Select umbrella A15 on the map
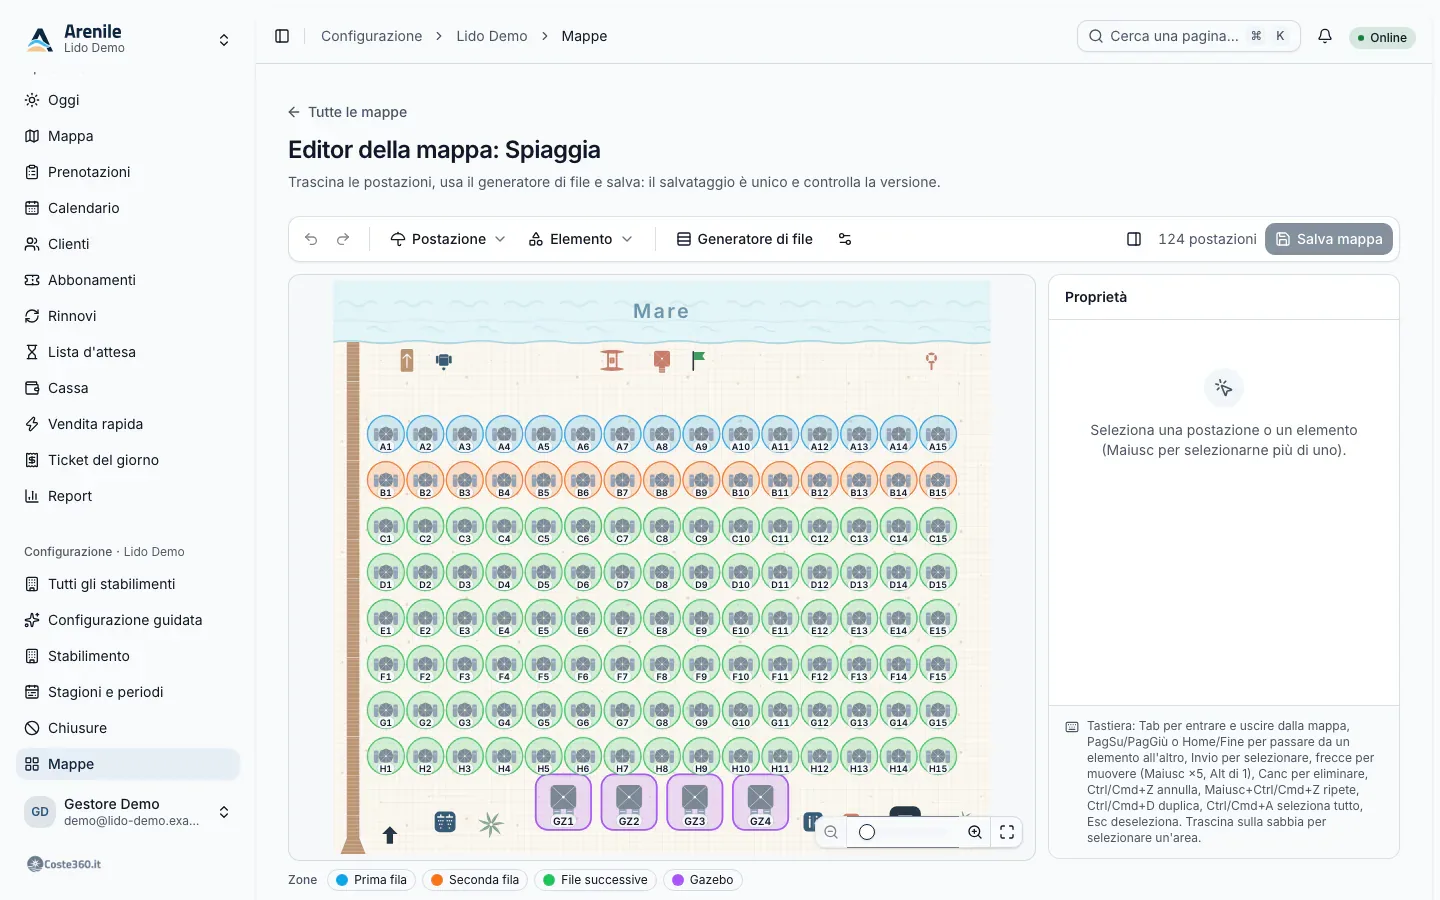 tap(938, 434)
